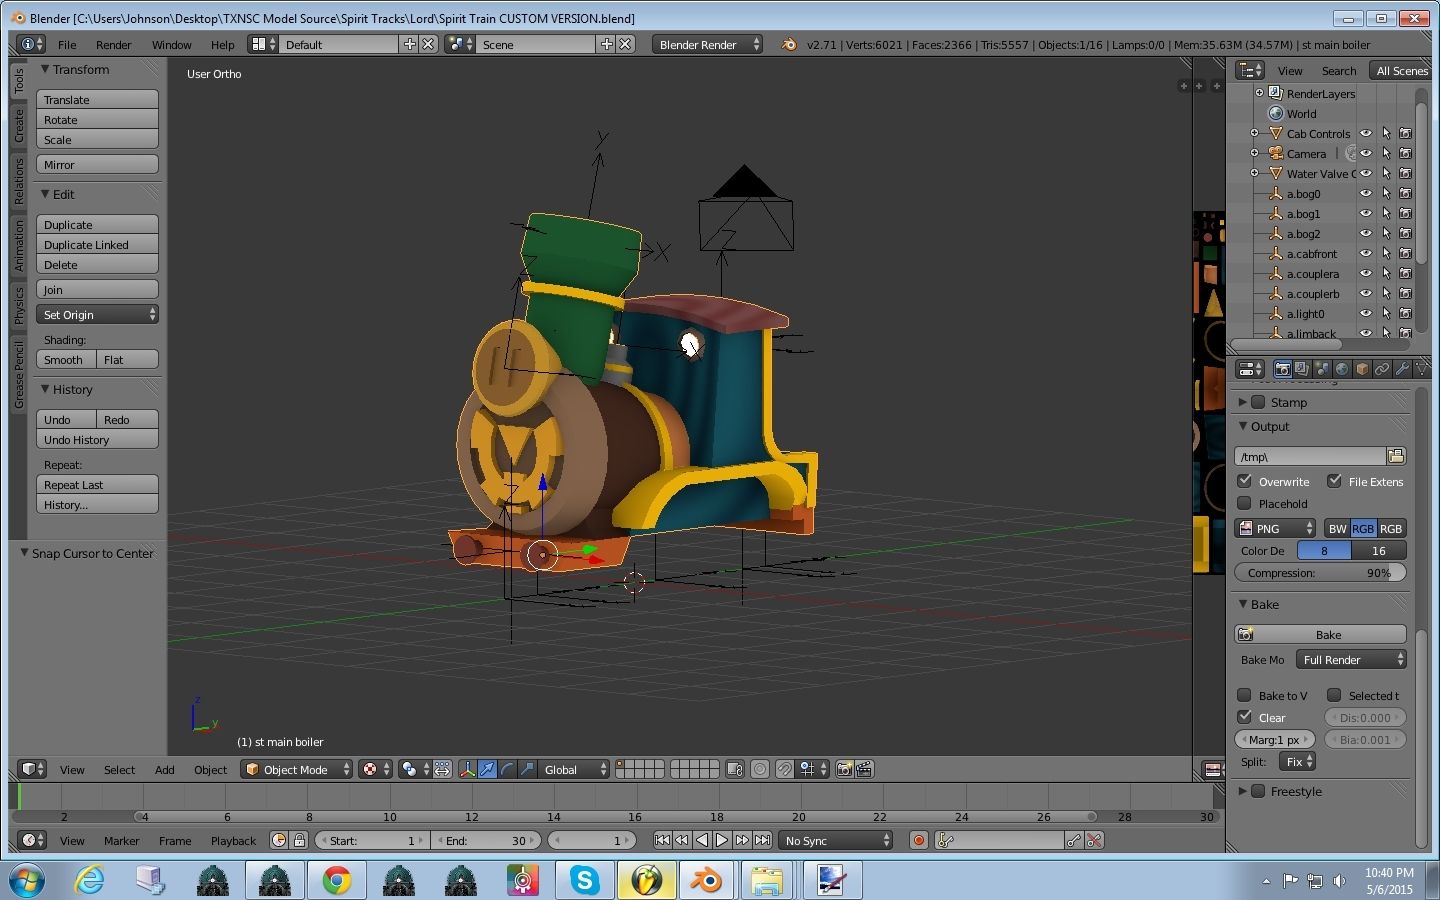Enable the Bake to Vertex Color checkbox
This screenshot has height=900, width=1440.
[1245, 695]
